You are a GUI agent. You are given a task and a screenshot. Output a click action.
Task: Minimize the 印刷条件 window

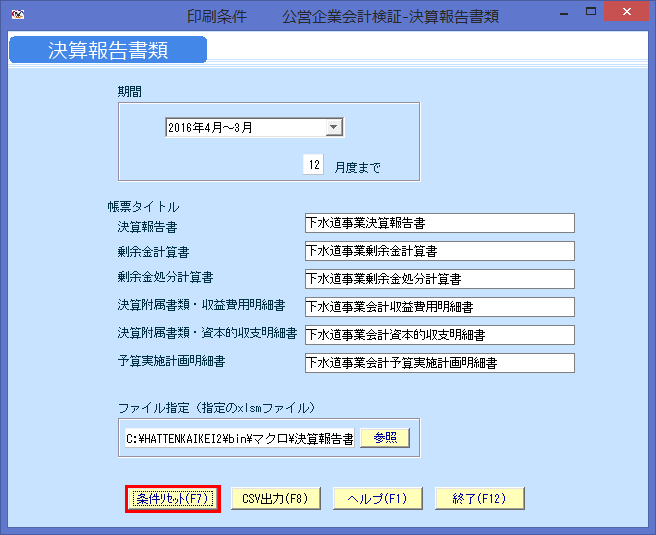click(x=564, y=13)
